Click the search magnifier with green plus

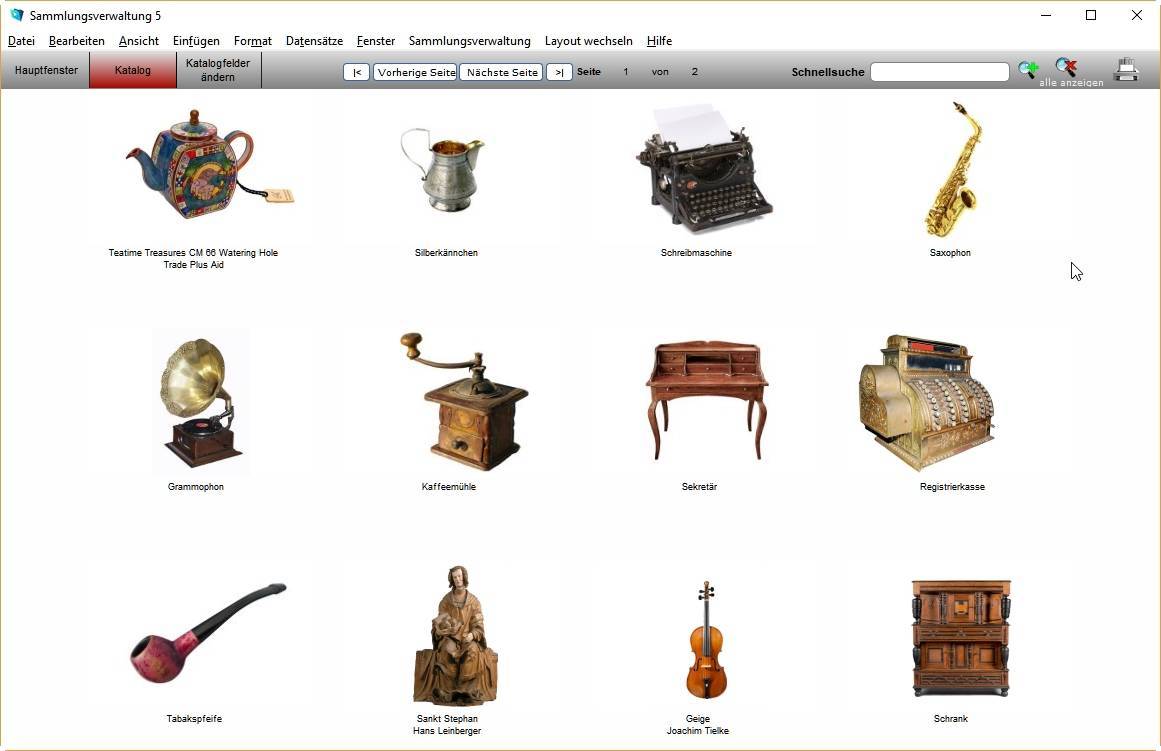coord(1027,70)
